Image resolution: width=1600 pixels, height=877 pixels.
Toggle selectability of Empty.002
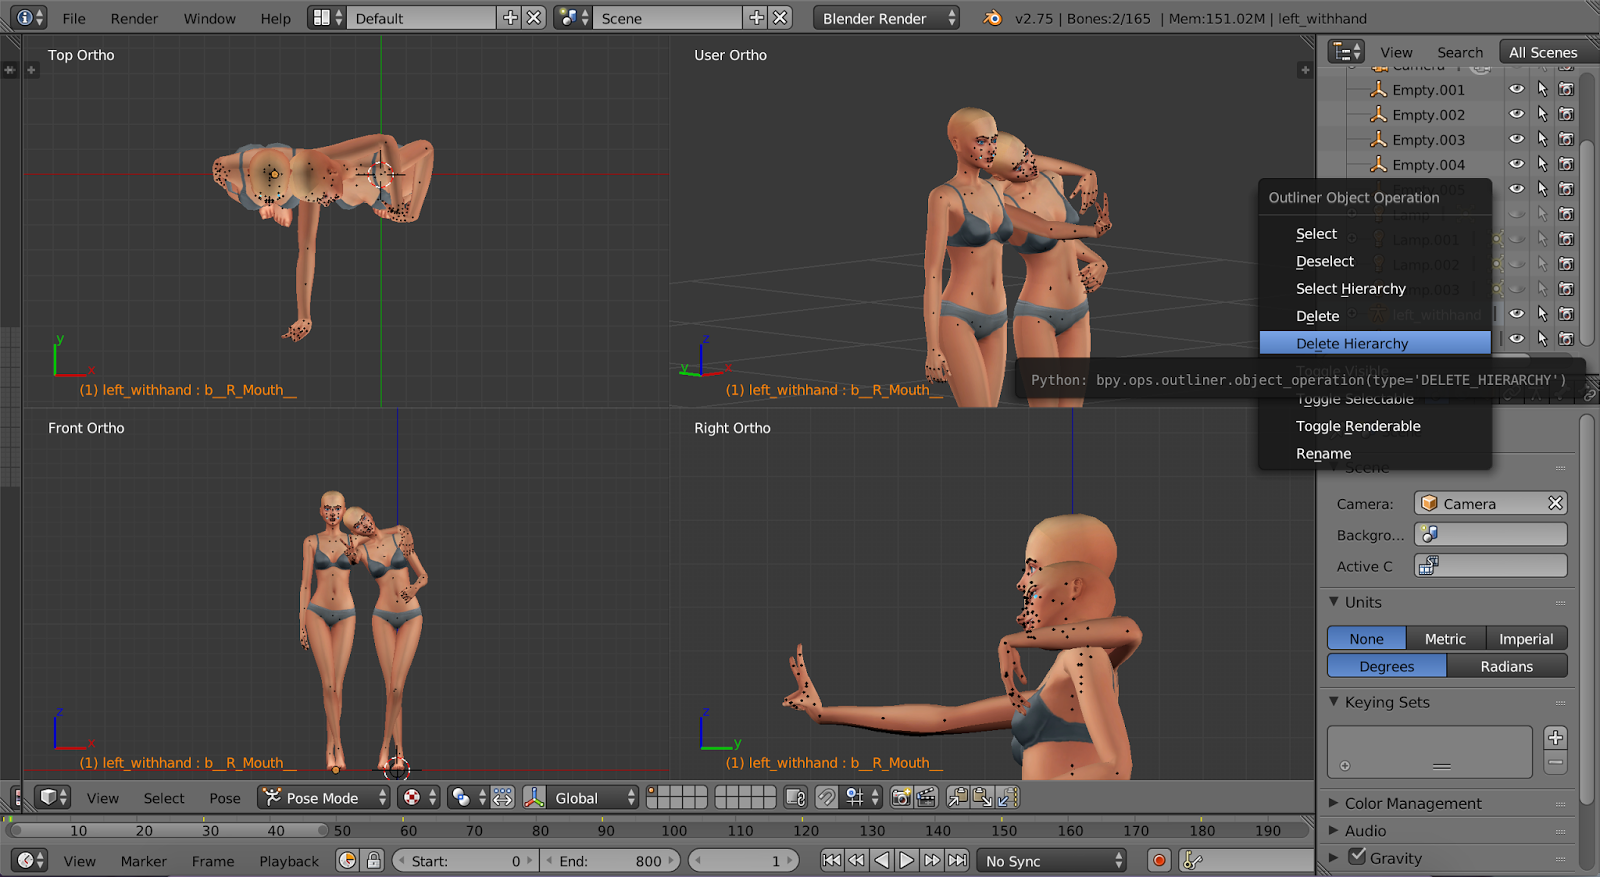click(1542, 114)
